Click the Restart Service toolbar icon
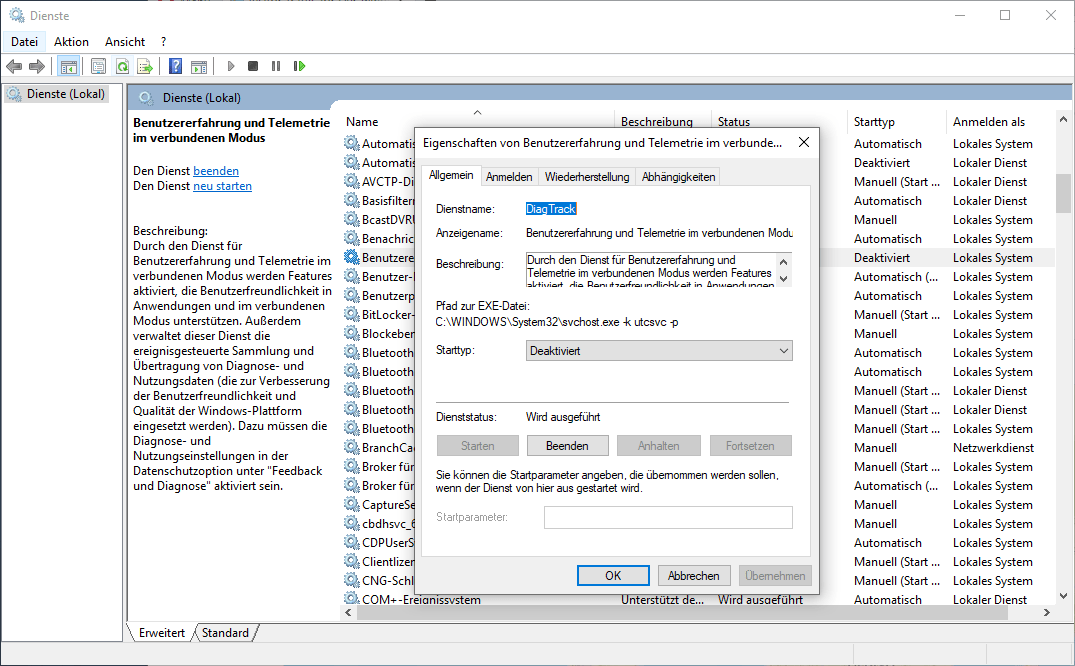Screen dimensions: 1075x666 (x=299, y=66)
